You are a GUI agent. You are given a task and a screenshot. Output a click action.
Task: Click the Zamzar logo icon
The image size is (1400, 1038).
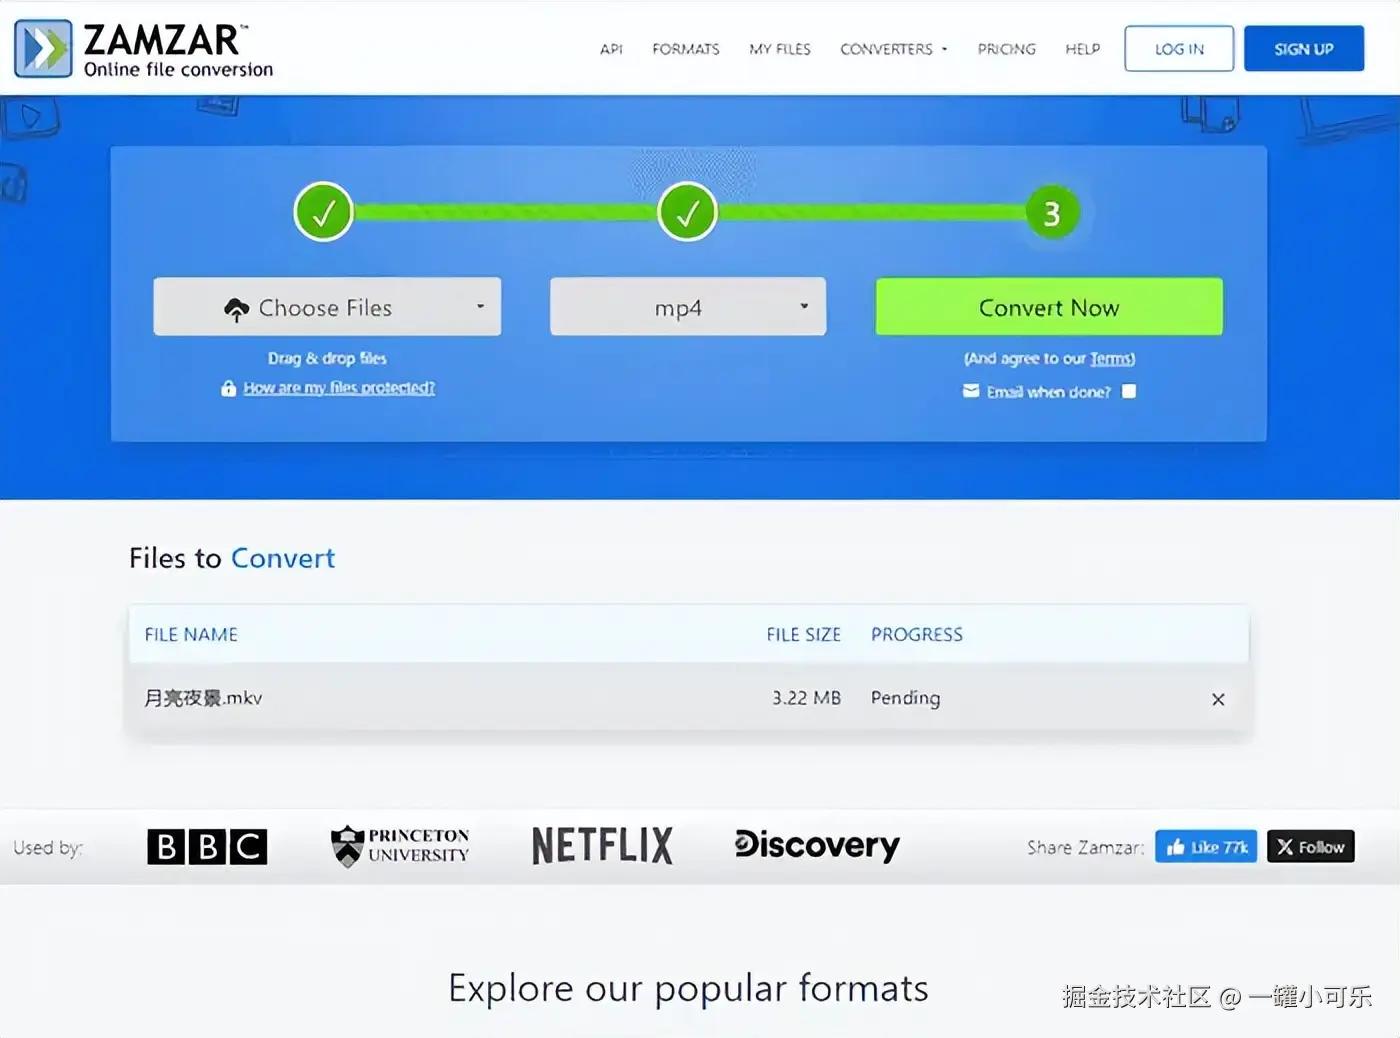tap(43, 48)
